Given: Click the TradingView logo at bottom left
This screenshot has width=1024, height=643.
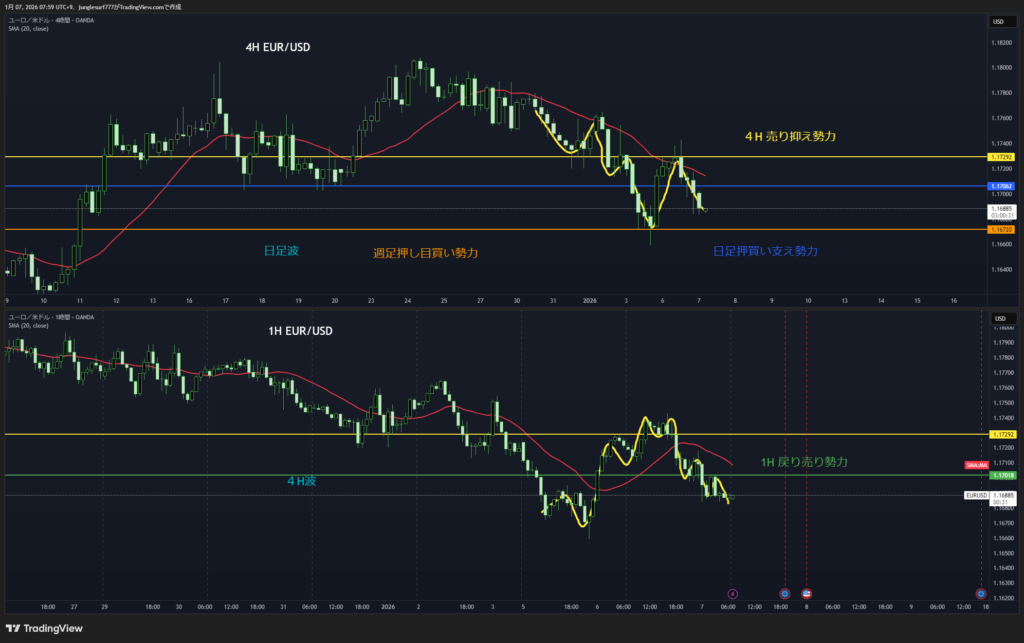Looking at the screenshot, I should pyautogui.click(x=47, y=626).
